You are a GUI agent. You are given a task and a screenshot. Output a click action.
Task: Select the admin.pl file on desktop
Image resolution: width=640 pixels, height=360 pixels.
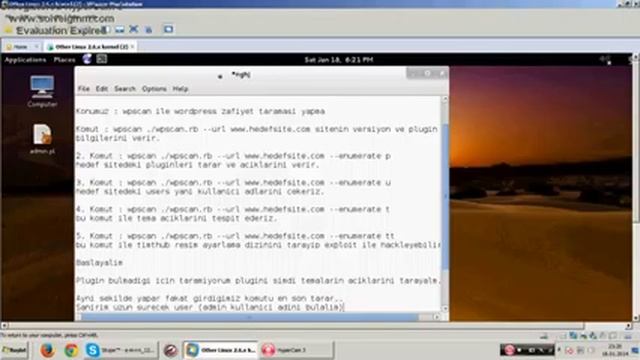(42, 139)
